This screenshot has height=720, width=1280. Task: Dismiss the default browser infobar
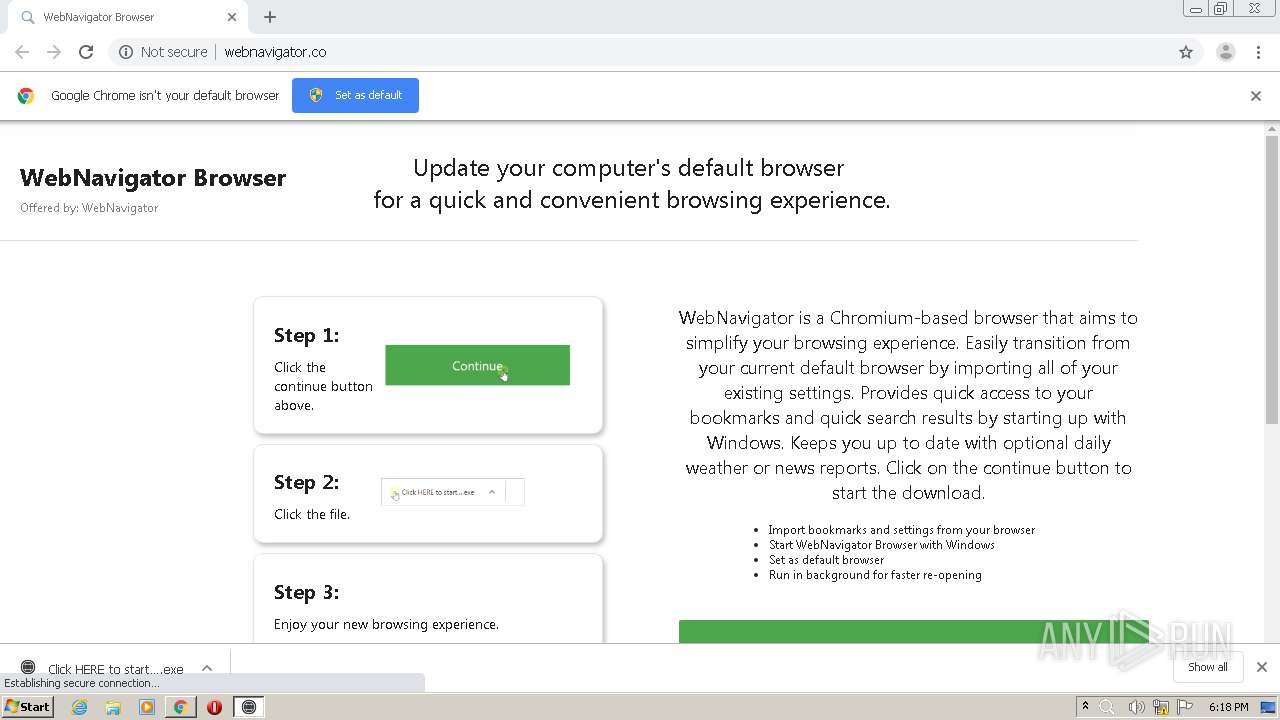pos(1256,96)
